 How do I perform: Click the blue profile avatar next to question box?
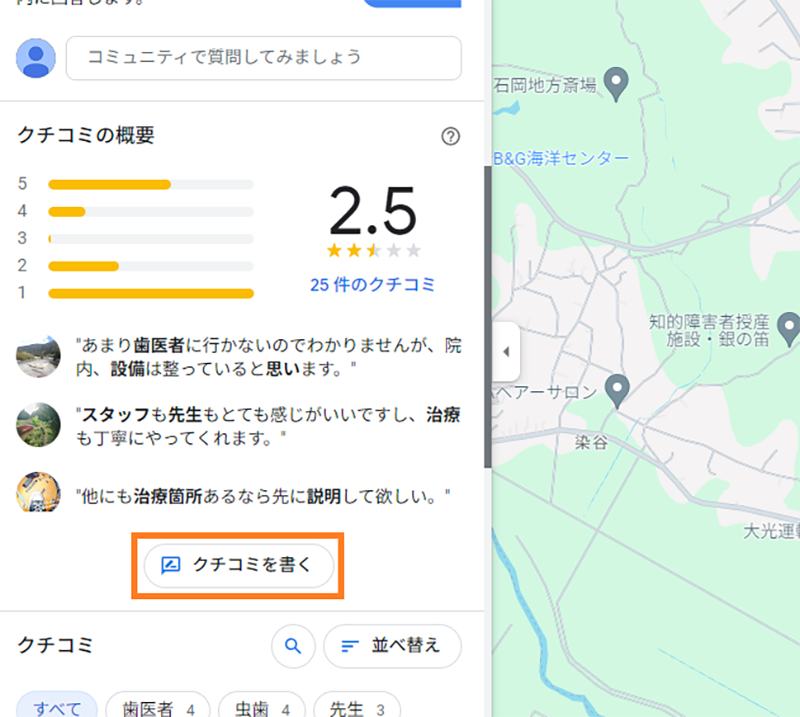coord(36,58)
